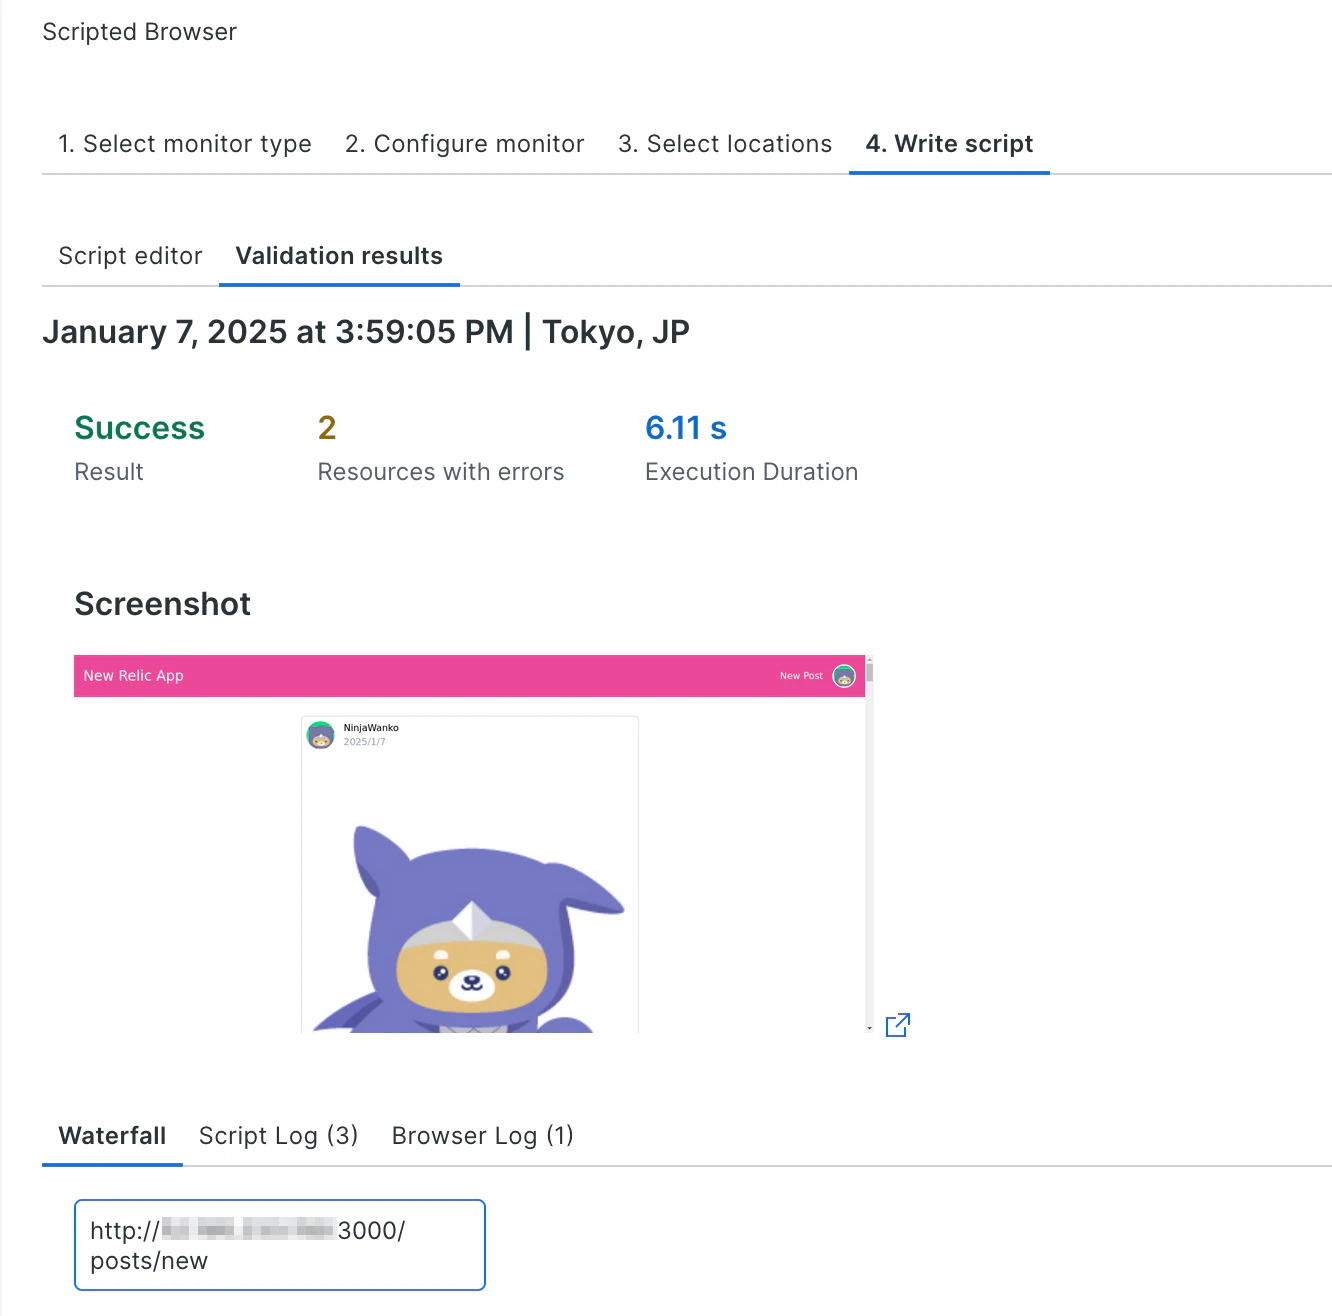Select the posts/new URL waterfall entry
Viewport: 1332px width, 1316px height.
[280, 1245]
